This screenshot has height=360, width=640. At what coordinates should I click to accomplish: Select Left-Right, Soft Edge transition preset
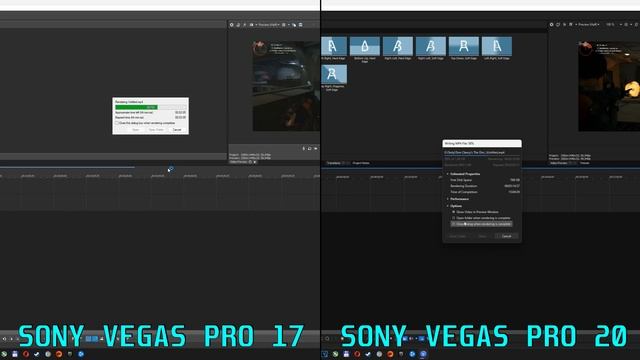click(x=497, y=47)
